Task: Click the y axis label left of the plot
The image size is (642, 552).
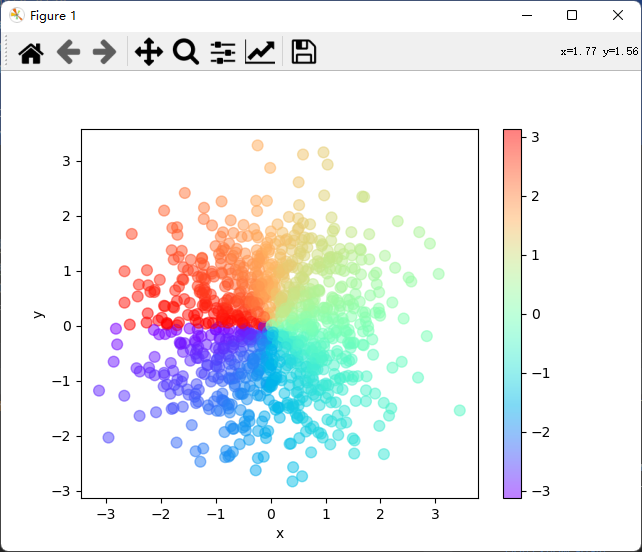Action: (38, 314)
